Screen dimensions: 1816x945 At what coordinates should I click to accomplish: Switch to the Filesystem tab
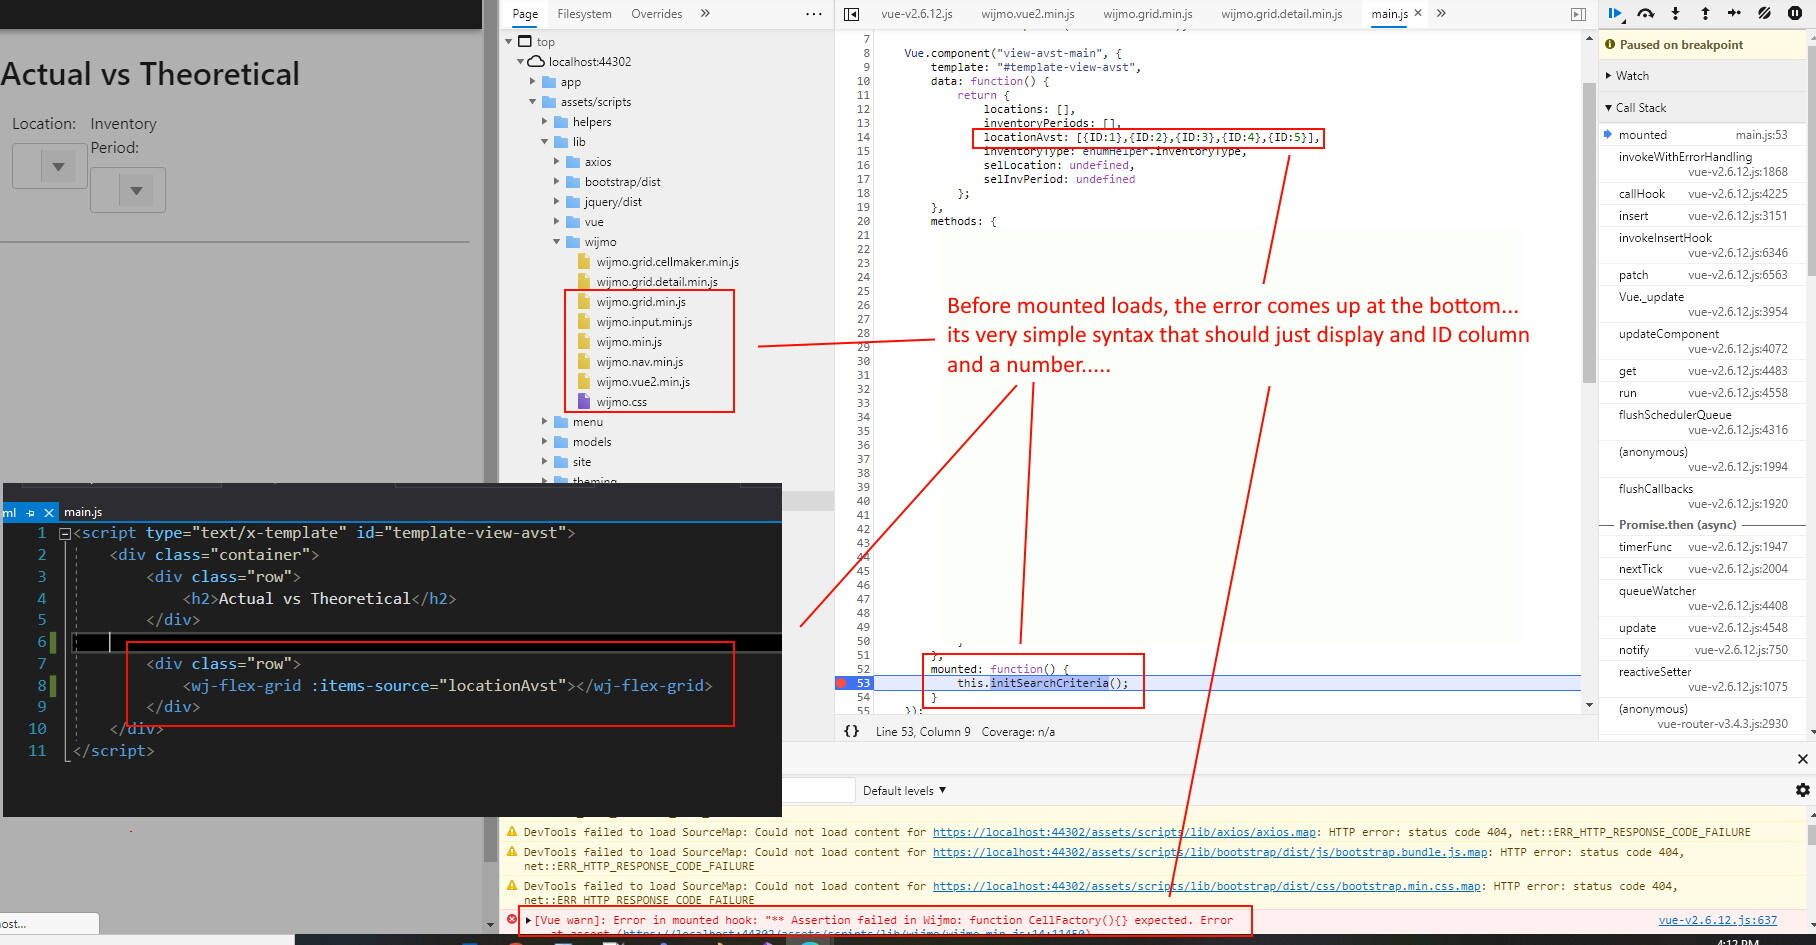tap(584, 14)
